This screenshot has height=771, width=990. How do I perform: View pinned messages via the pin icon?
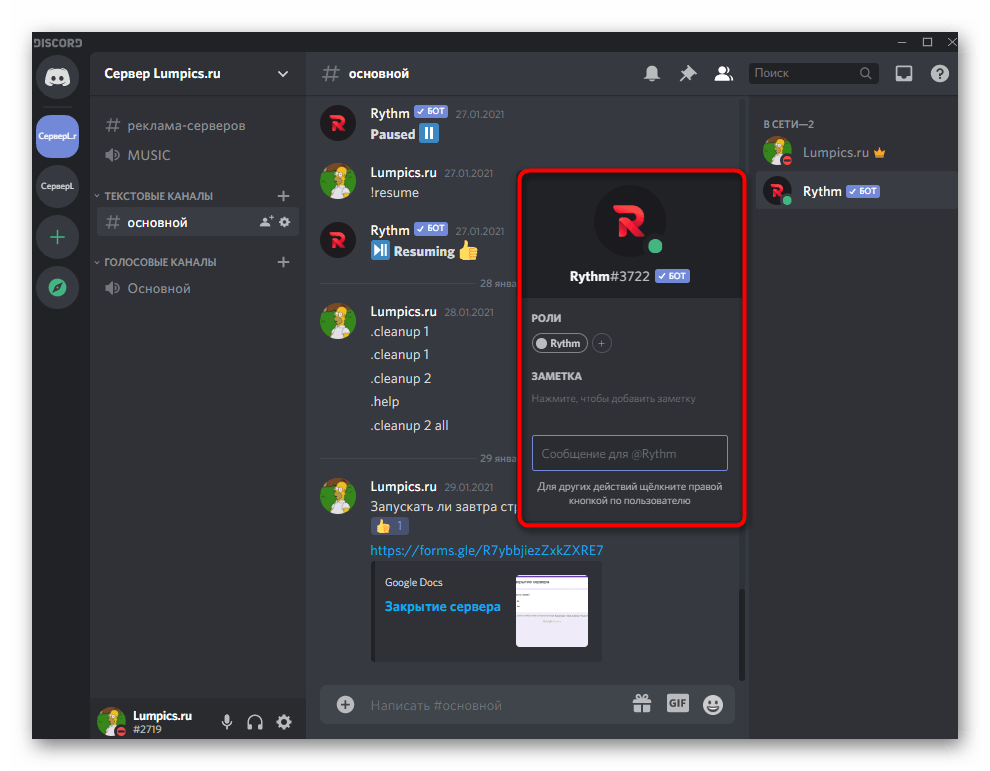pos(687,73)
